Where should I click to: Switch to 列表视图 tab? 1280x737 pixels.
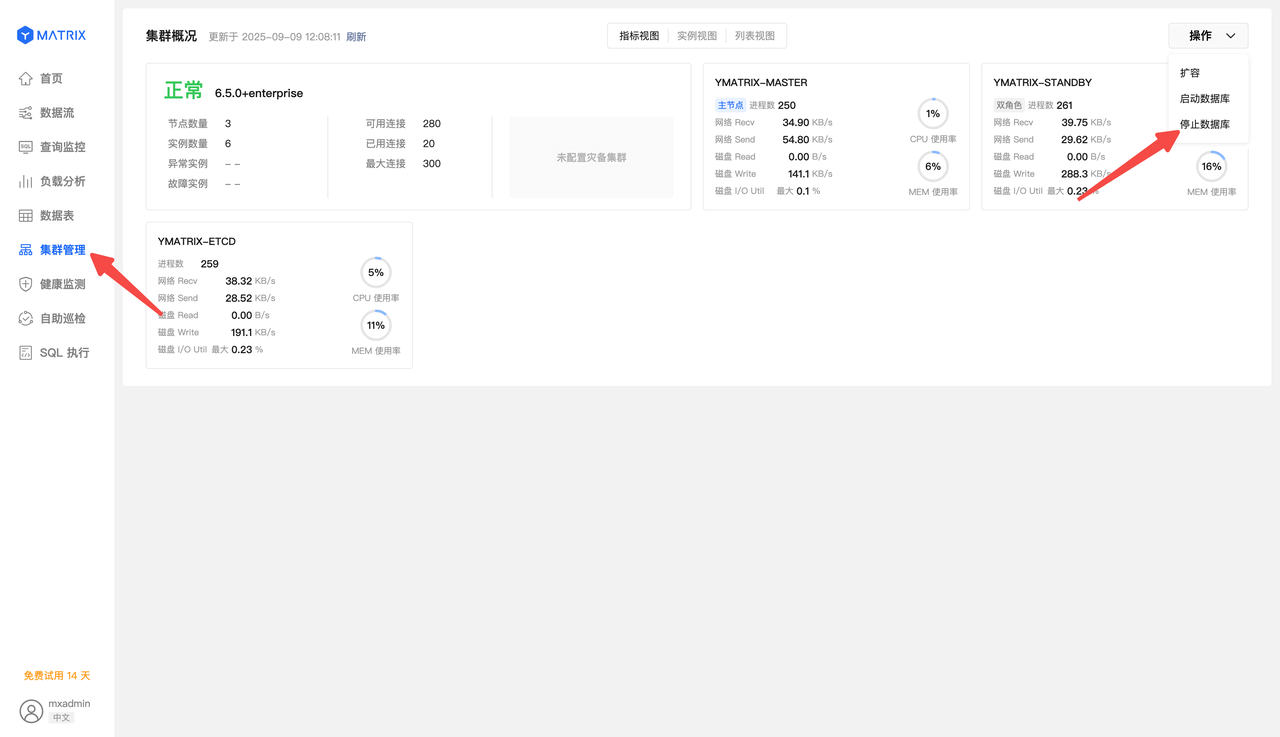pos(755,36)
